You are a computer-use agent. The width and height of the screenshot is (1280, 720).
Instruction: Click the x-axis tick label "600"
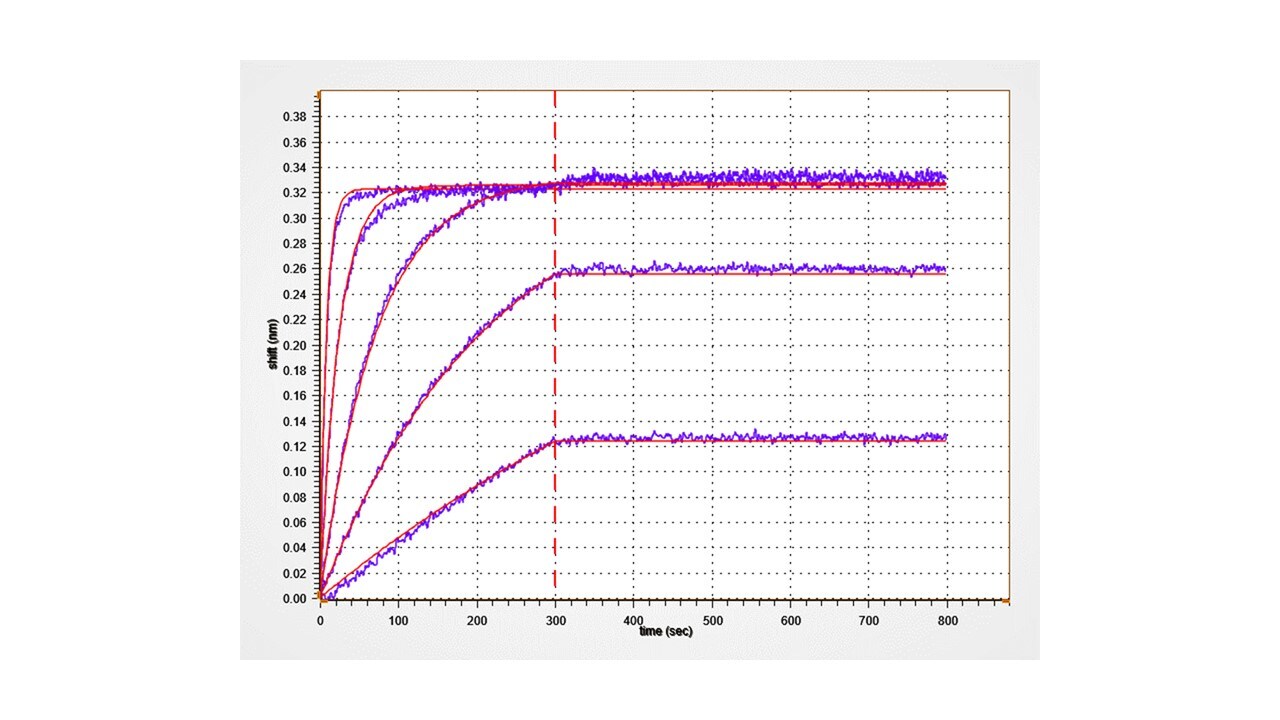(x=790, y=620)
